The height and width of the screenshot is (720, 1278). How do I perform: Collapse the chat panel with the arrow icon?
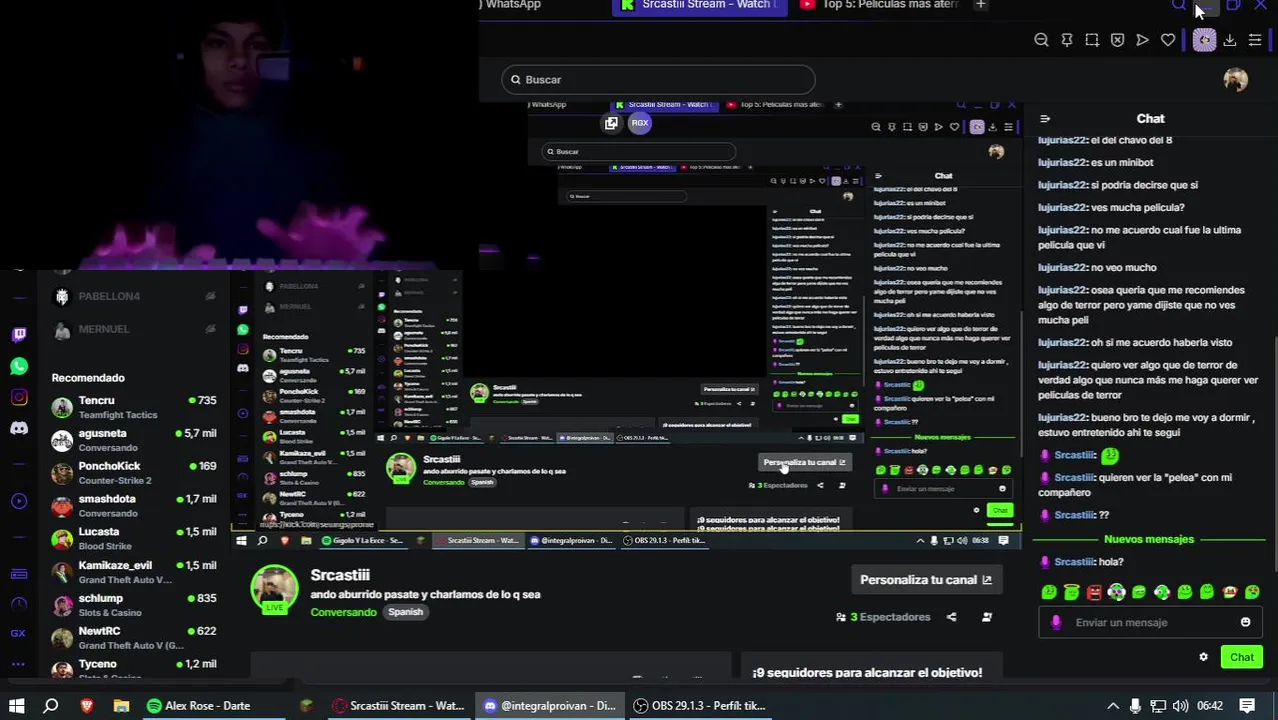[x=1045, y=119]
